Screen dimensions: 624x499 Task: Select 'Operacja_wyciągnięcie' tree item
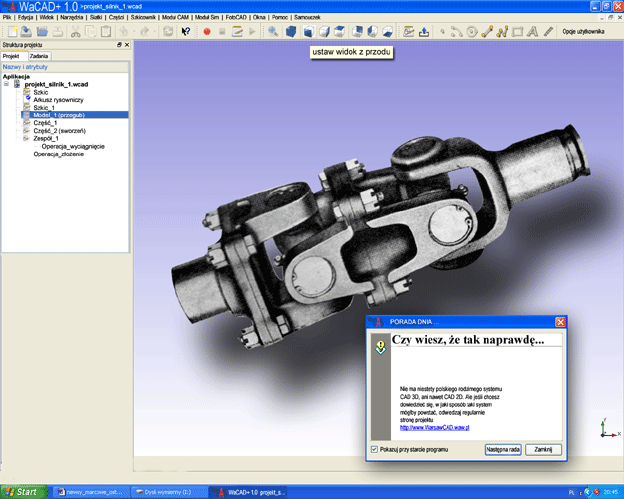pyautogui.click(x=73, y=146)
